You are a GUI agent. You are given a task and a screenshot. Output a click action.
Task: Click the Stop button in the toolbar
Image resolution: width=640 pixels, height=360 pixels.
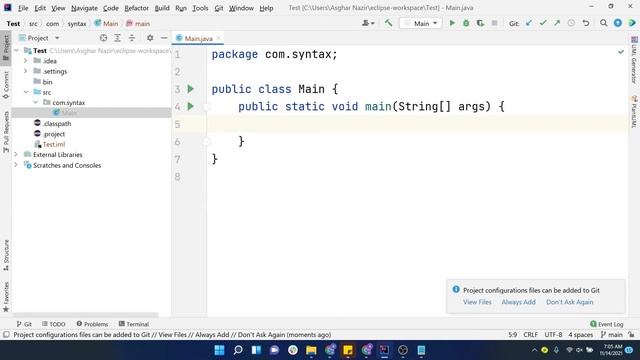494,23
